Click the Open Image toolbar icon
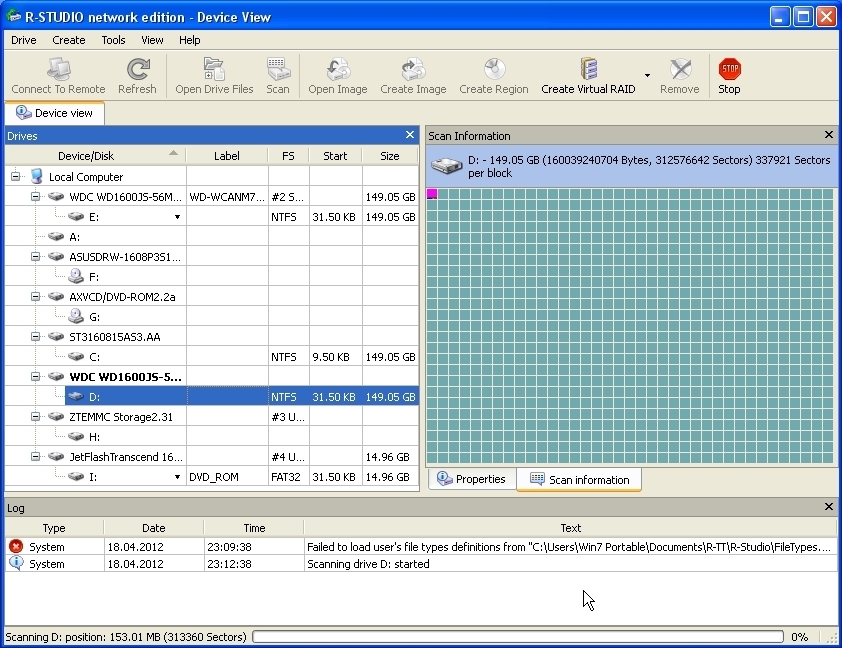Screen dimensions: 842x648 (338, 69)
